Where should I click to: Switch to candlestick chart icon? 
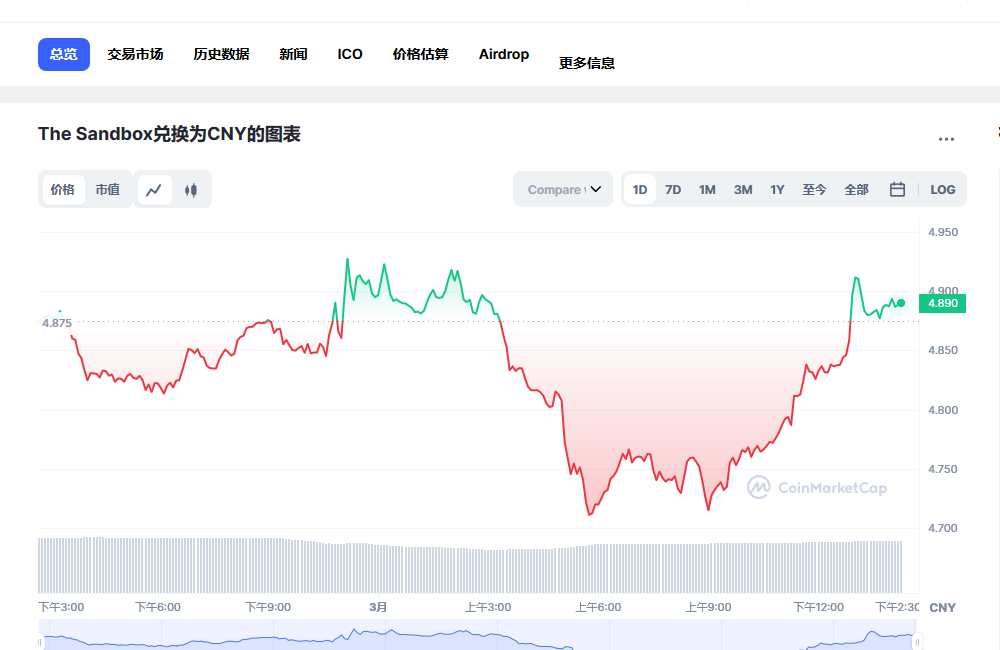[x=191, y=190]
